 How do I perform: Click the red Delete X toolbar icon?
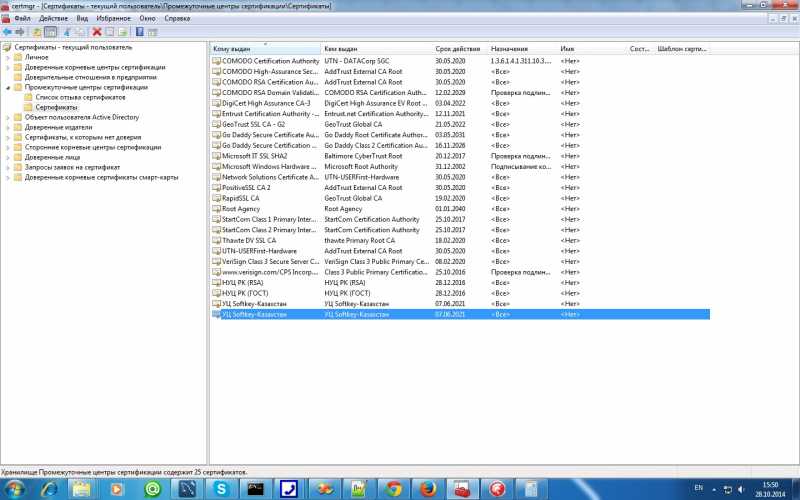(96, 32)
